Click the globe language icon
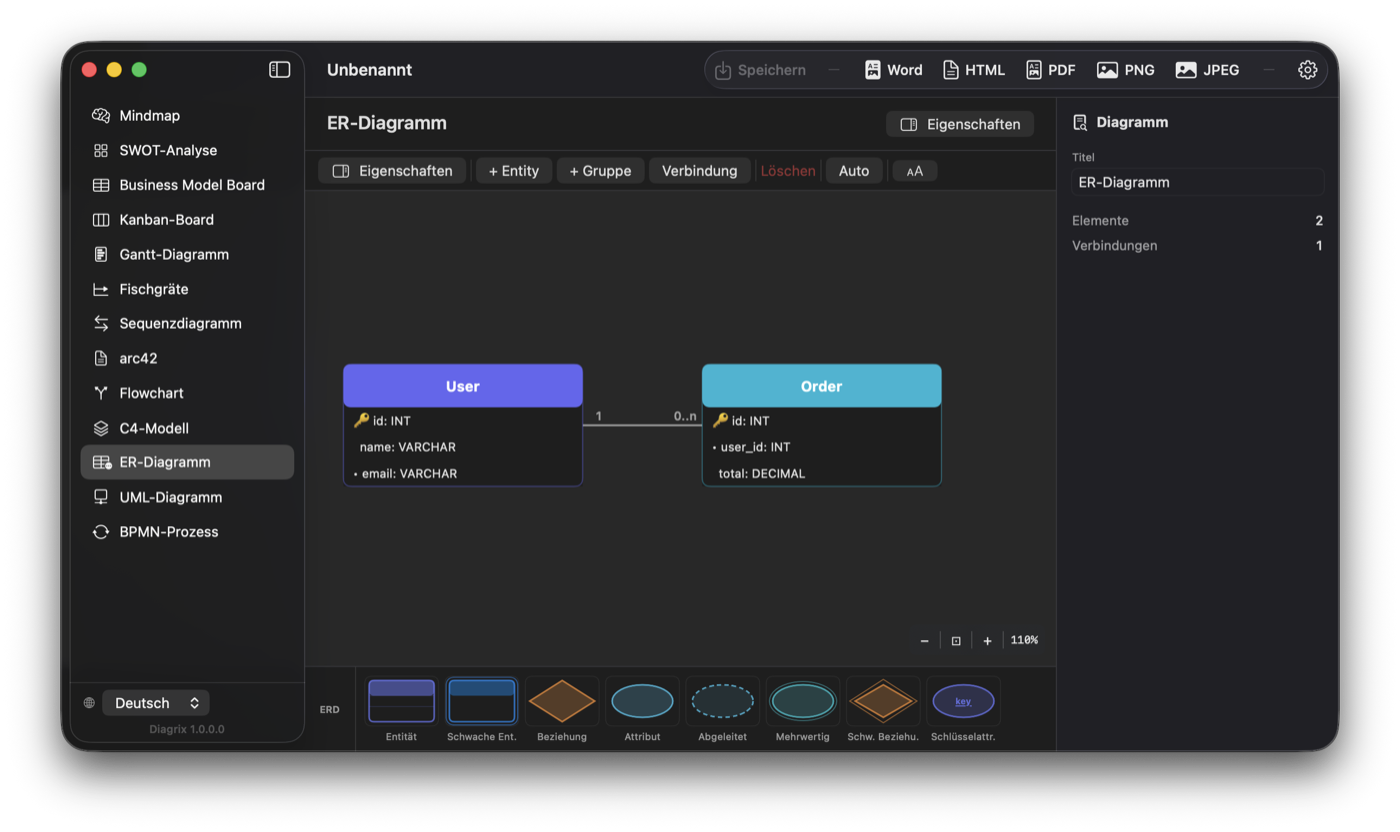Viewport: 1400px width, 832px height. [89, 703]
